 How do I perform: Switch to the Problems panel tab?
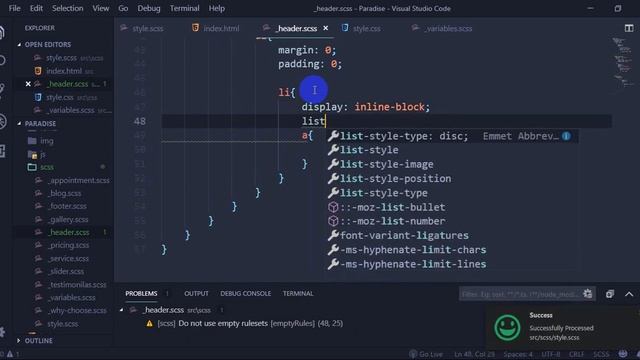141,293
